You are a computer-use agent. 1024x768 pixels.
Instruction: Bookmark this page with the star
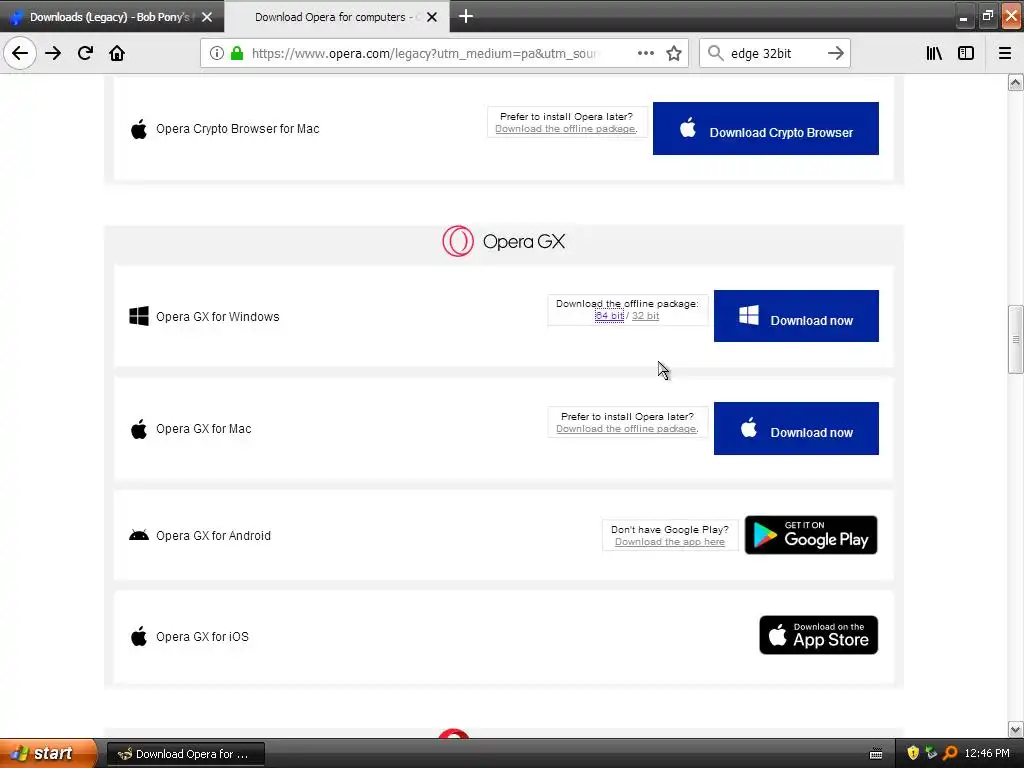[x=674, y=53]
